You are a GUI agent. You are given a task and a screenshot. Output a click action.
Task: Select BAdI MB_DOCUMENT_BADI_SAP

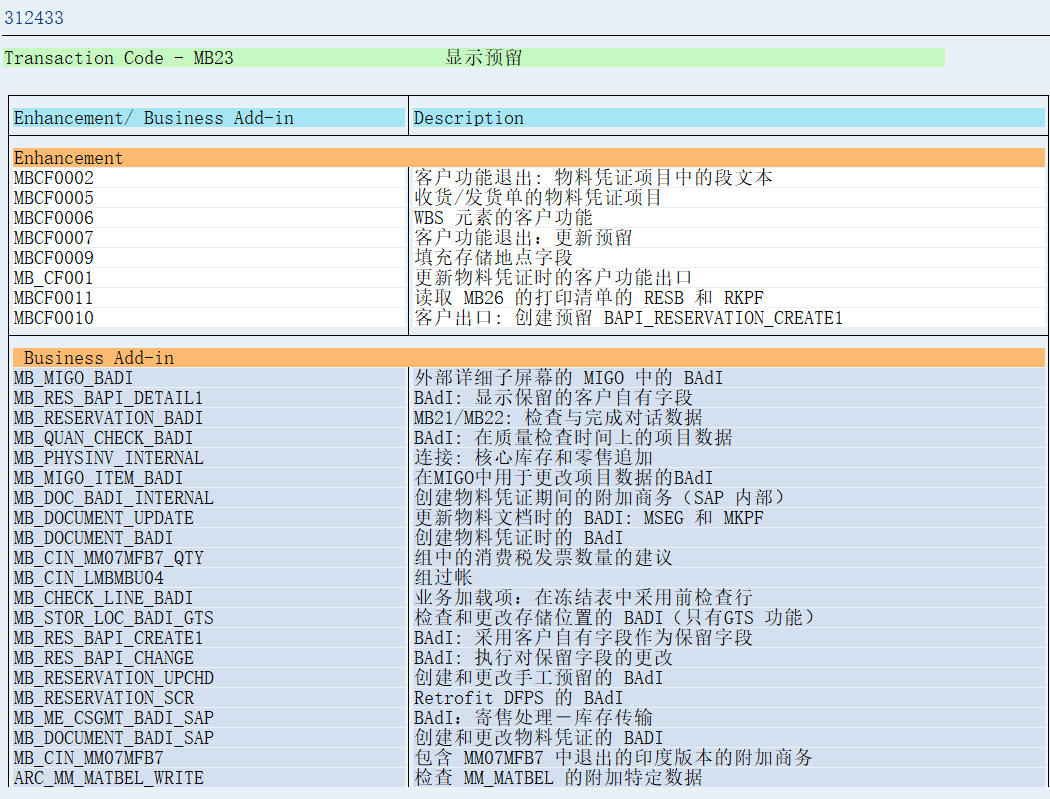point(113,738)
